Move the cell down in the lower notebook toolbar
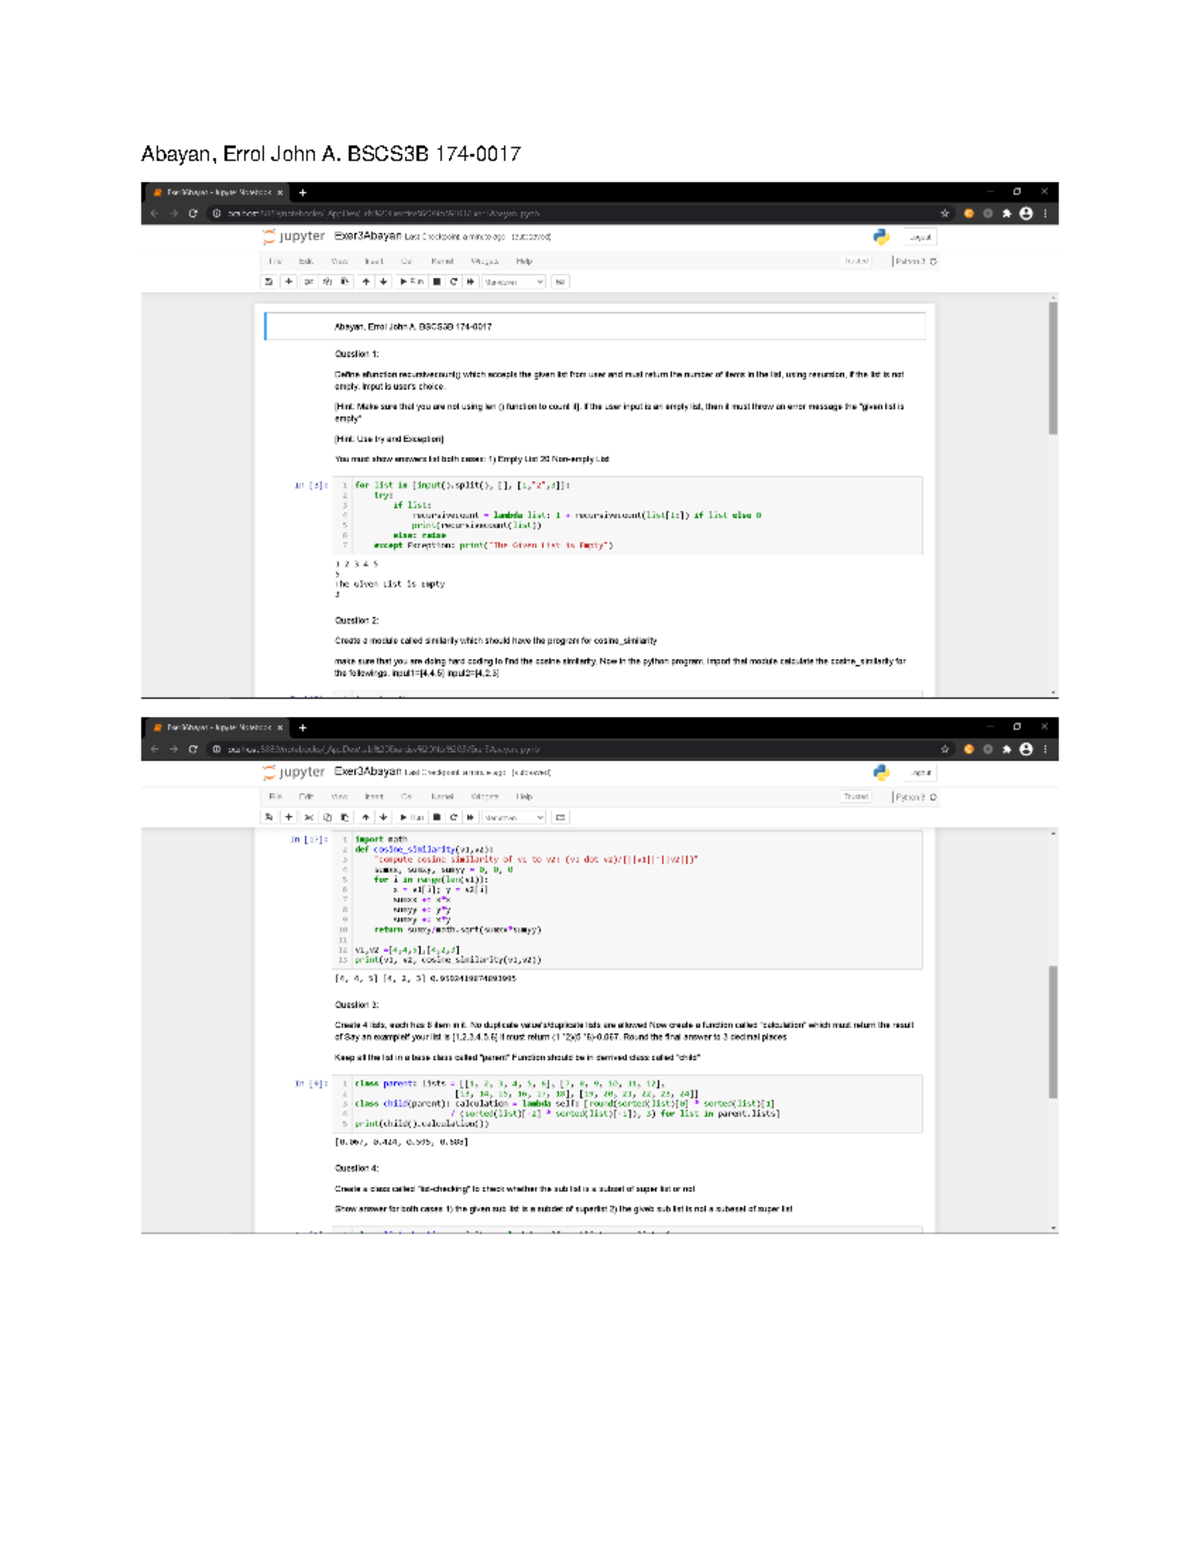Screen dimensions: 1200x1553 click(x=383, y=818)
